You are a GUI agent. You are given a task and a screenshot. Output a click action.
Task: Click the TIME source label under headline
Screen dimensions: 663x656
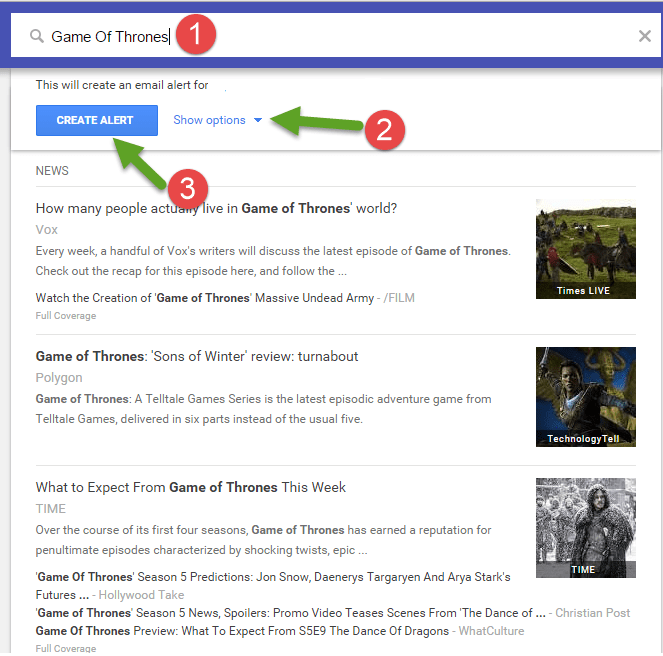point(51,508)
